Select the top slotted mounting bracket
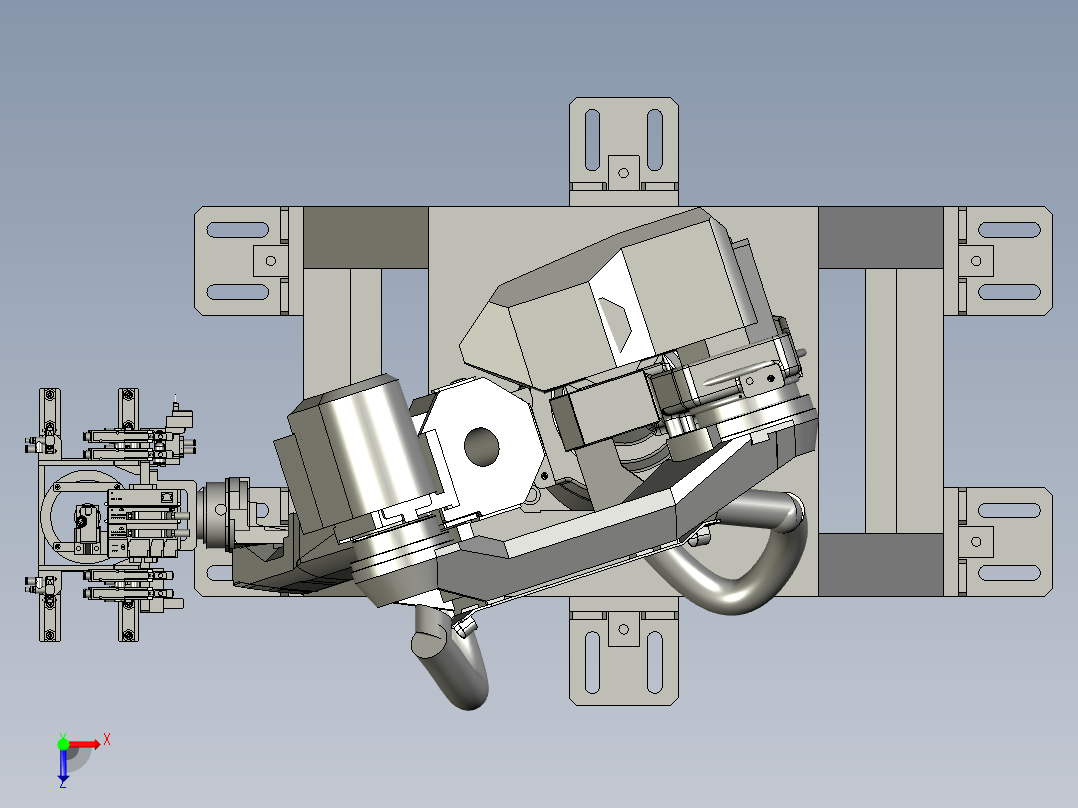This screenshot has height=808, width=1078. coord(624,151)
